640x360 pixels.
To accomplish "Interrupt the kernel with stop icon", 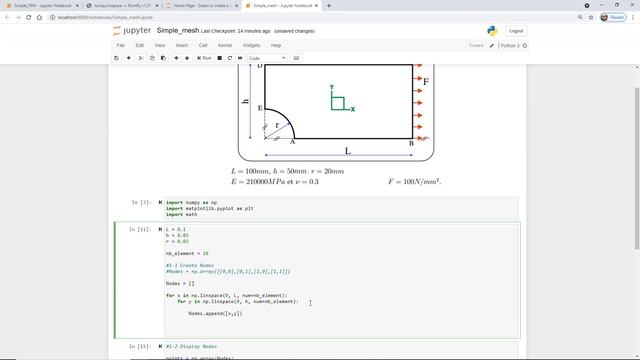I will (220, 58).
